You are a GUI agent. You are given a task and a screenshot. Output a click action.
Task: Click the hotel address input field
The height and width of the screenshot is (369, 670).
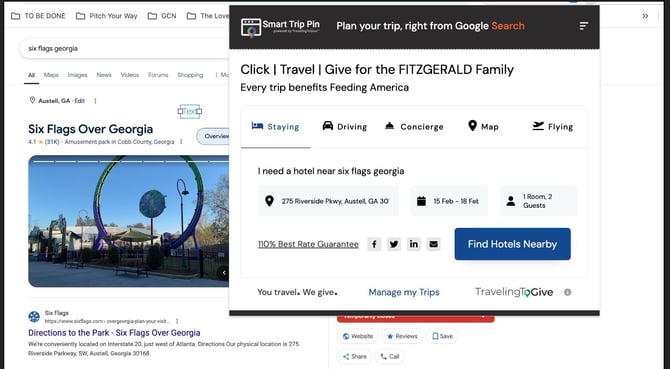[x=328, y=201]
